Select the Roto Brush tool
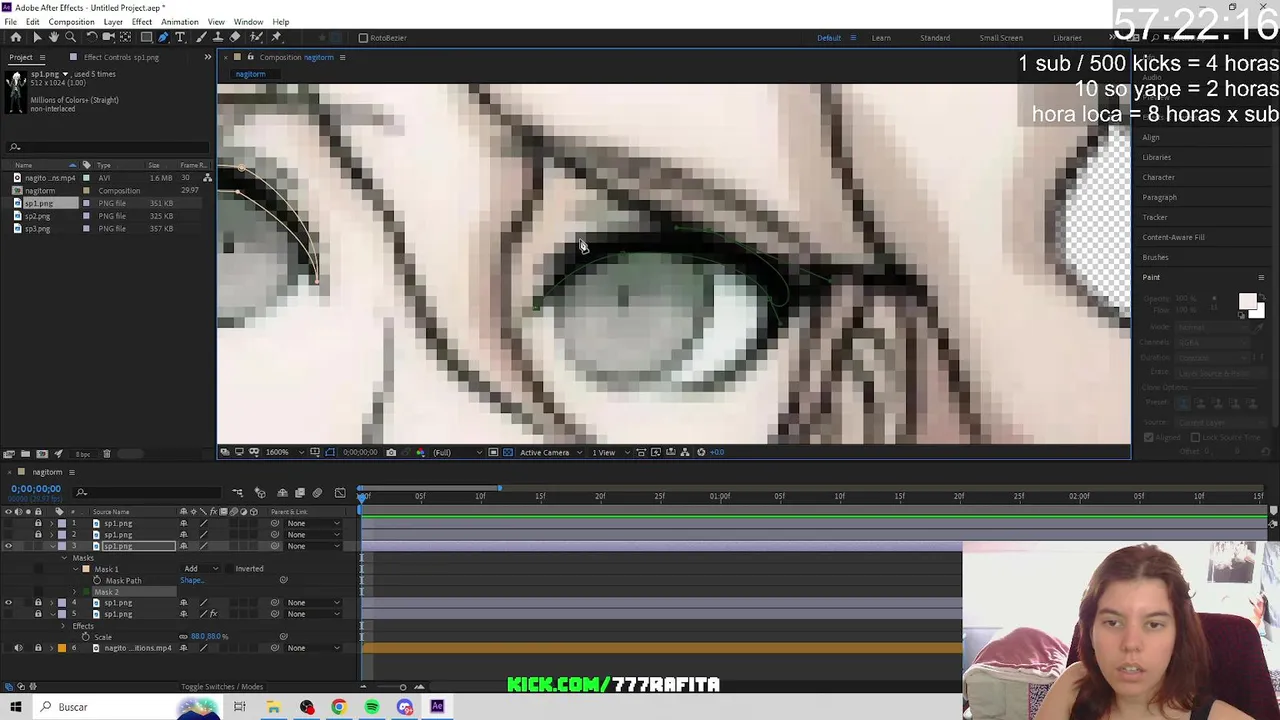This screenshot has height=720, width=1280. point(255,37)
